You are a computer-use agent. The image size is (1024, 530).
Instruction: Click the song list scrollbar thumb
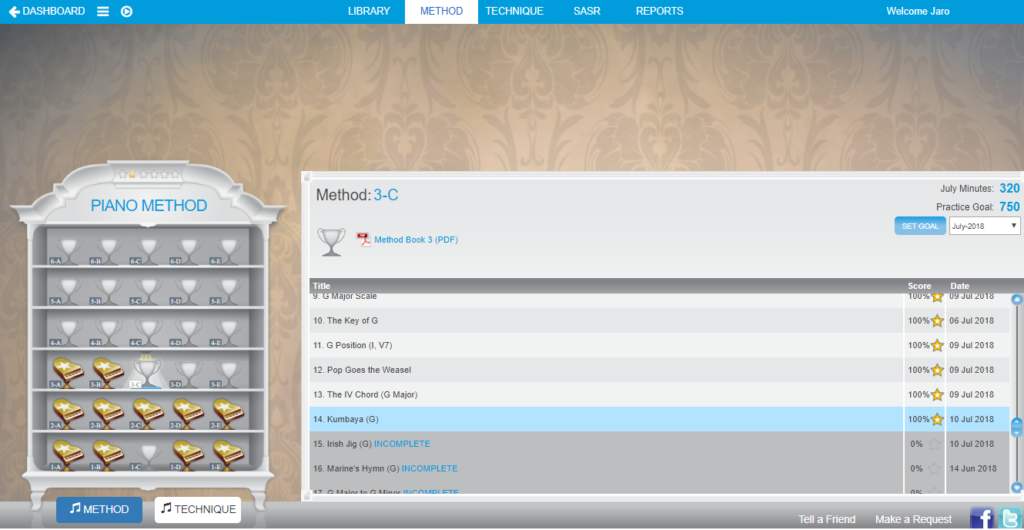[1016, 427]
